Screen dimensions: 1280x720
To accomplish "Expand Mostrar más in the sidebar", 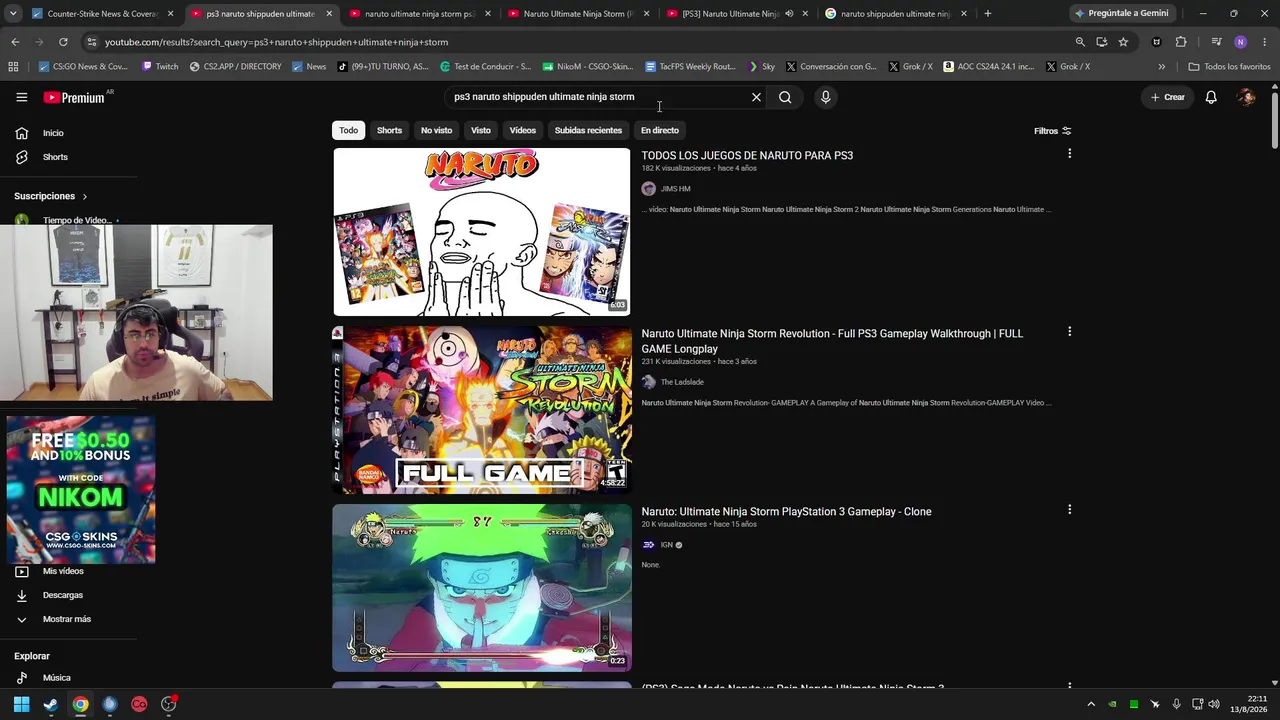I will point(68,619).
